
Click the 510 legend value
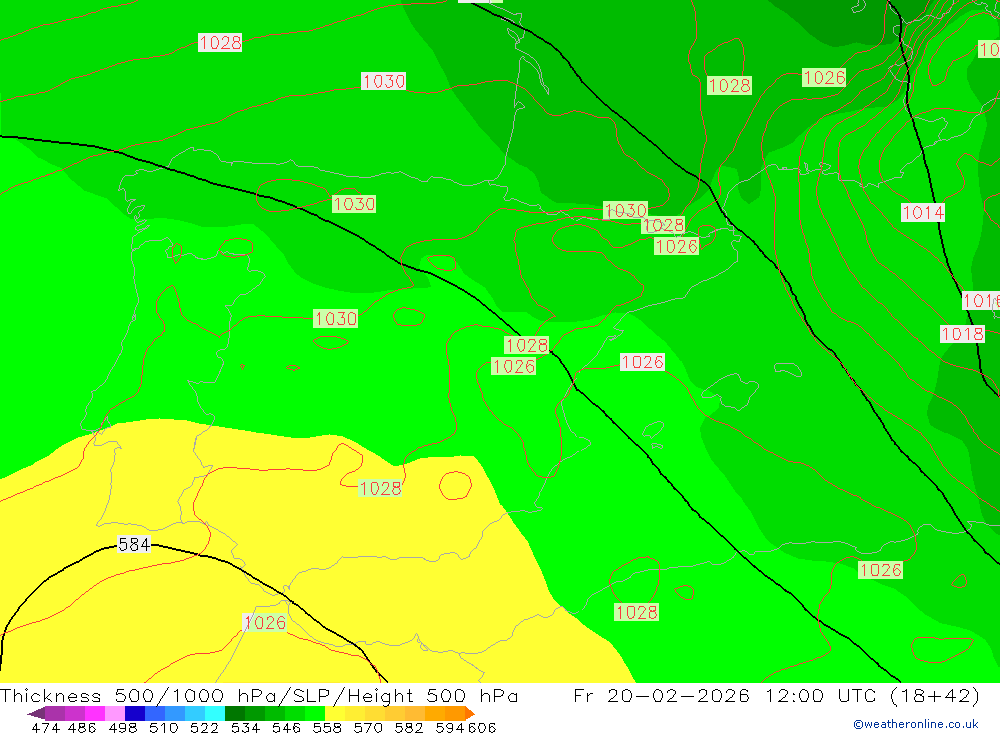pos(163,727)
